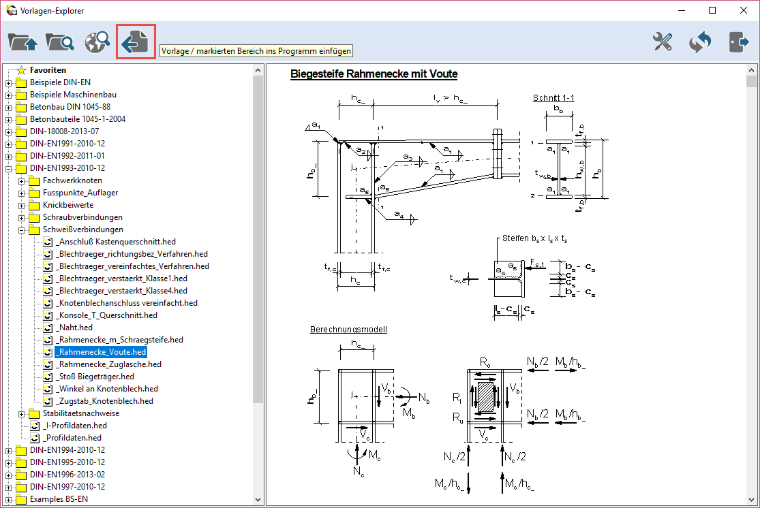Viewport: 760px width, 508px height.
Task: Open _Rahmenecke_Zuglasche.hed file
Action: click(x=109, y=364)
